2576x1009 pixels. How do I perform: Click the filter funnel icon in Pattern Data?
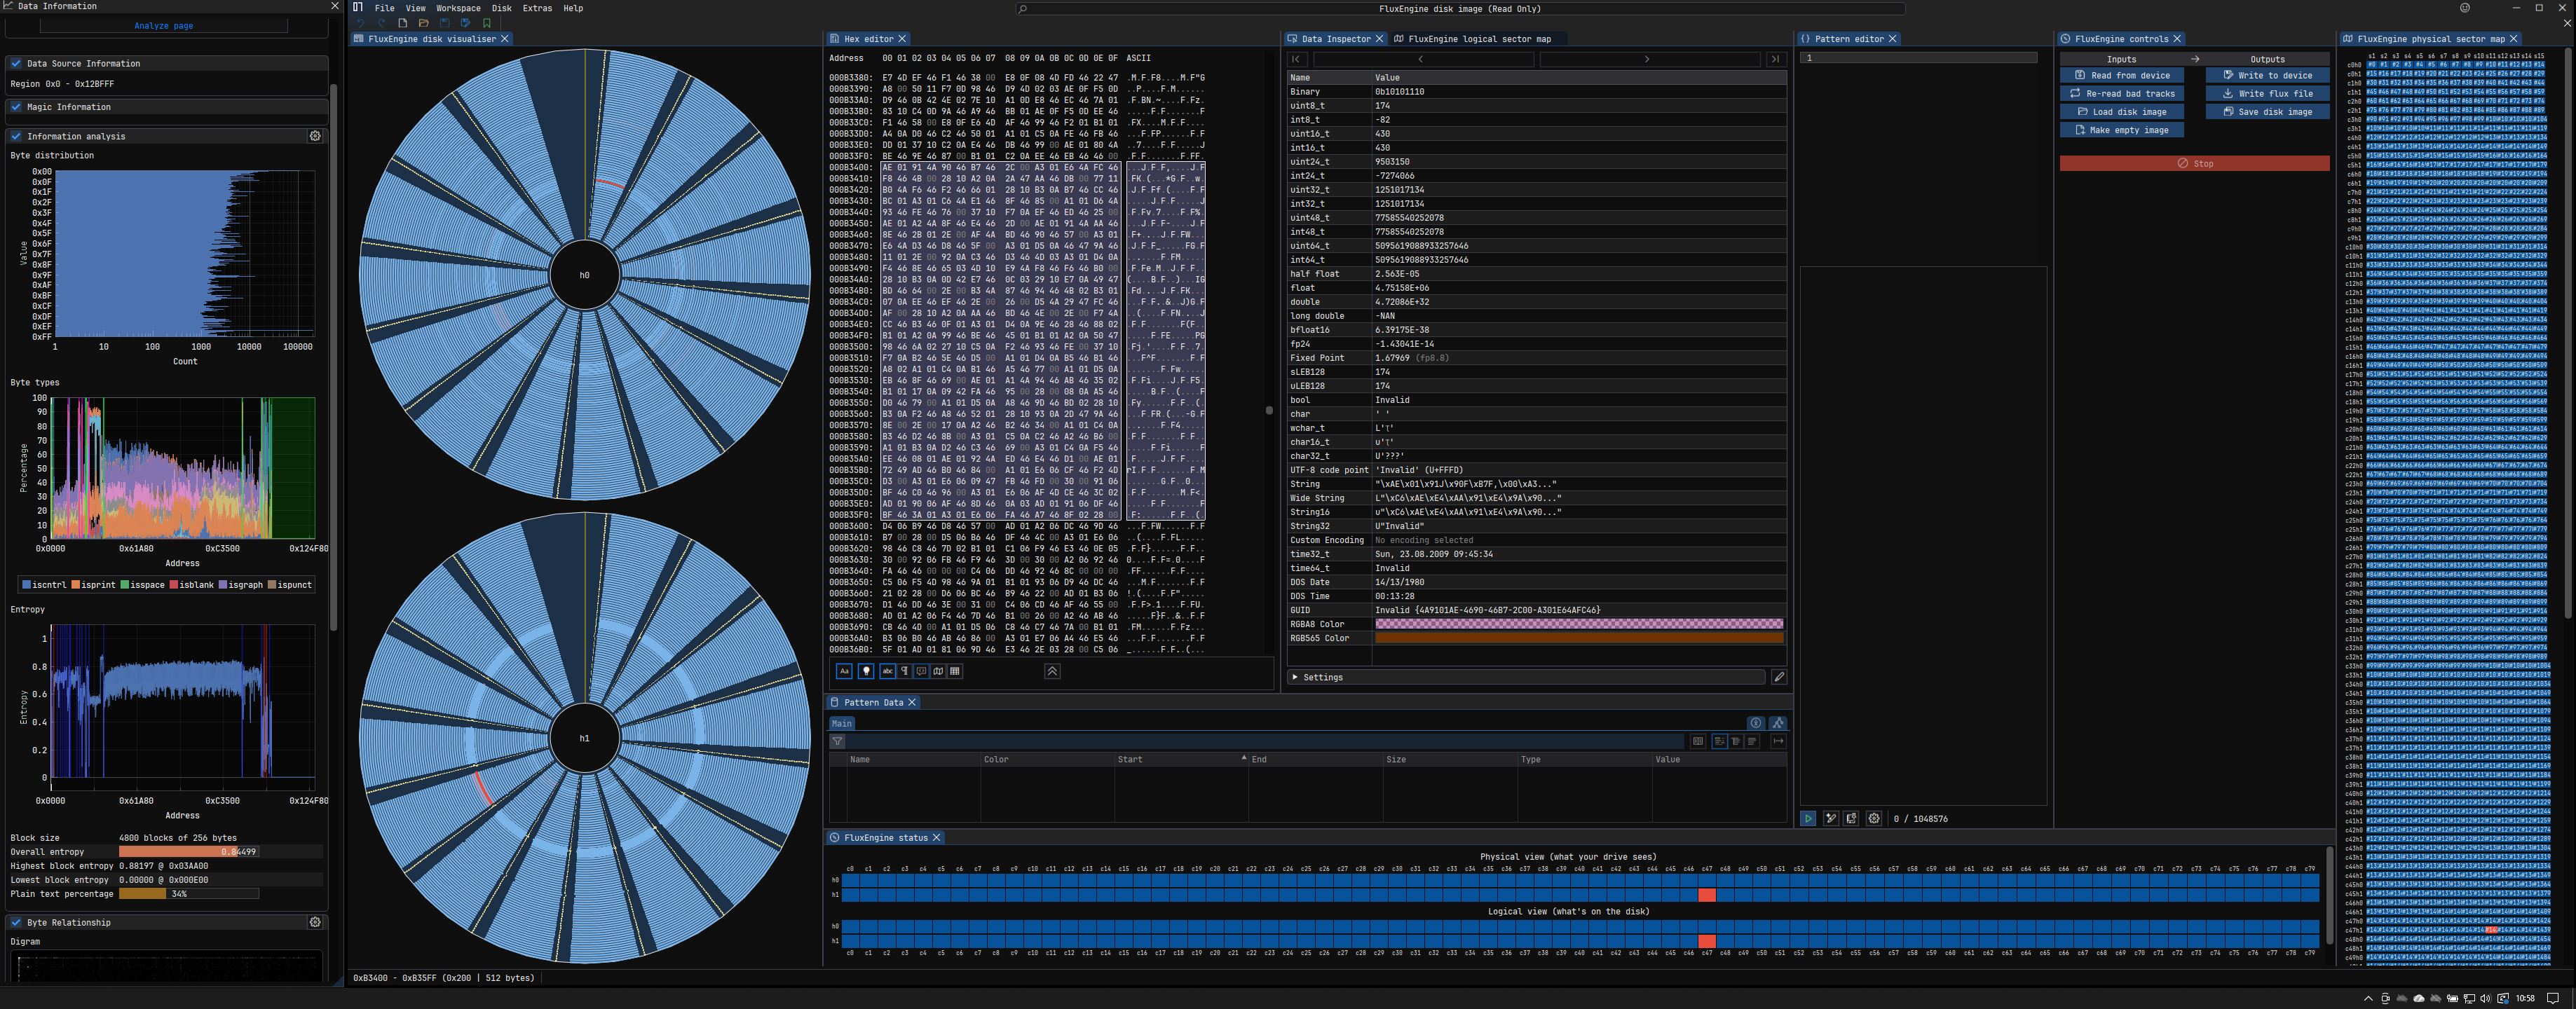(837, 741)
